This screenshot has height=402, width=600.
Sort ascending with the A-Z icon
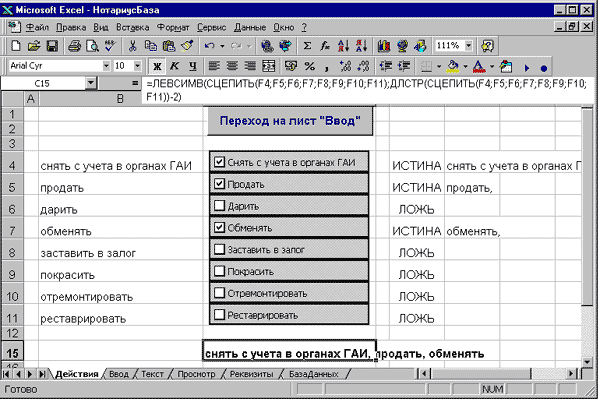coord(344,46)
